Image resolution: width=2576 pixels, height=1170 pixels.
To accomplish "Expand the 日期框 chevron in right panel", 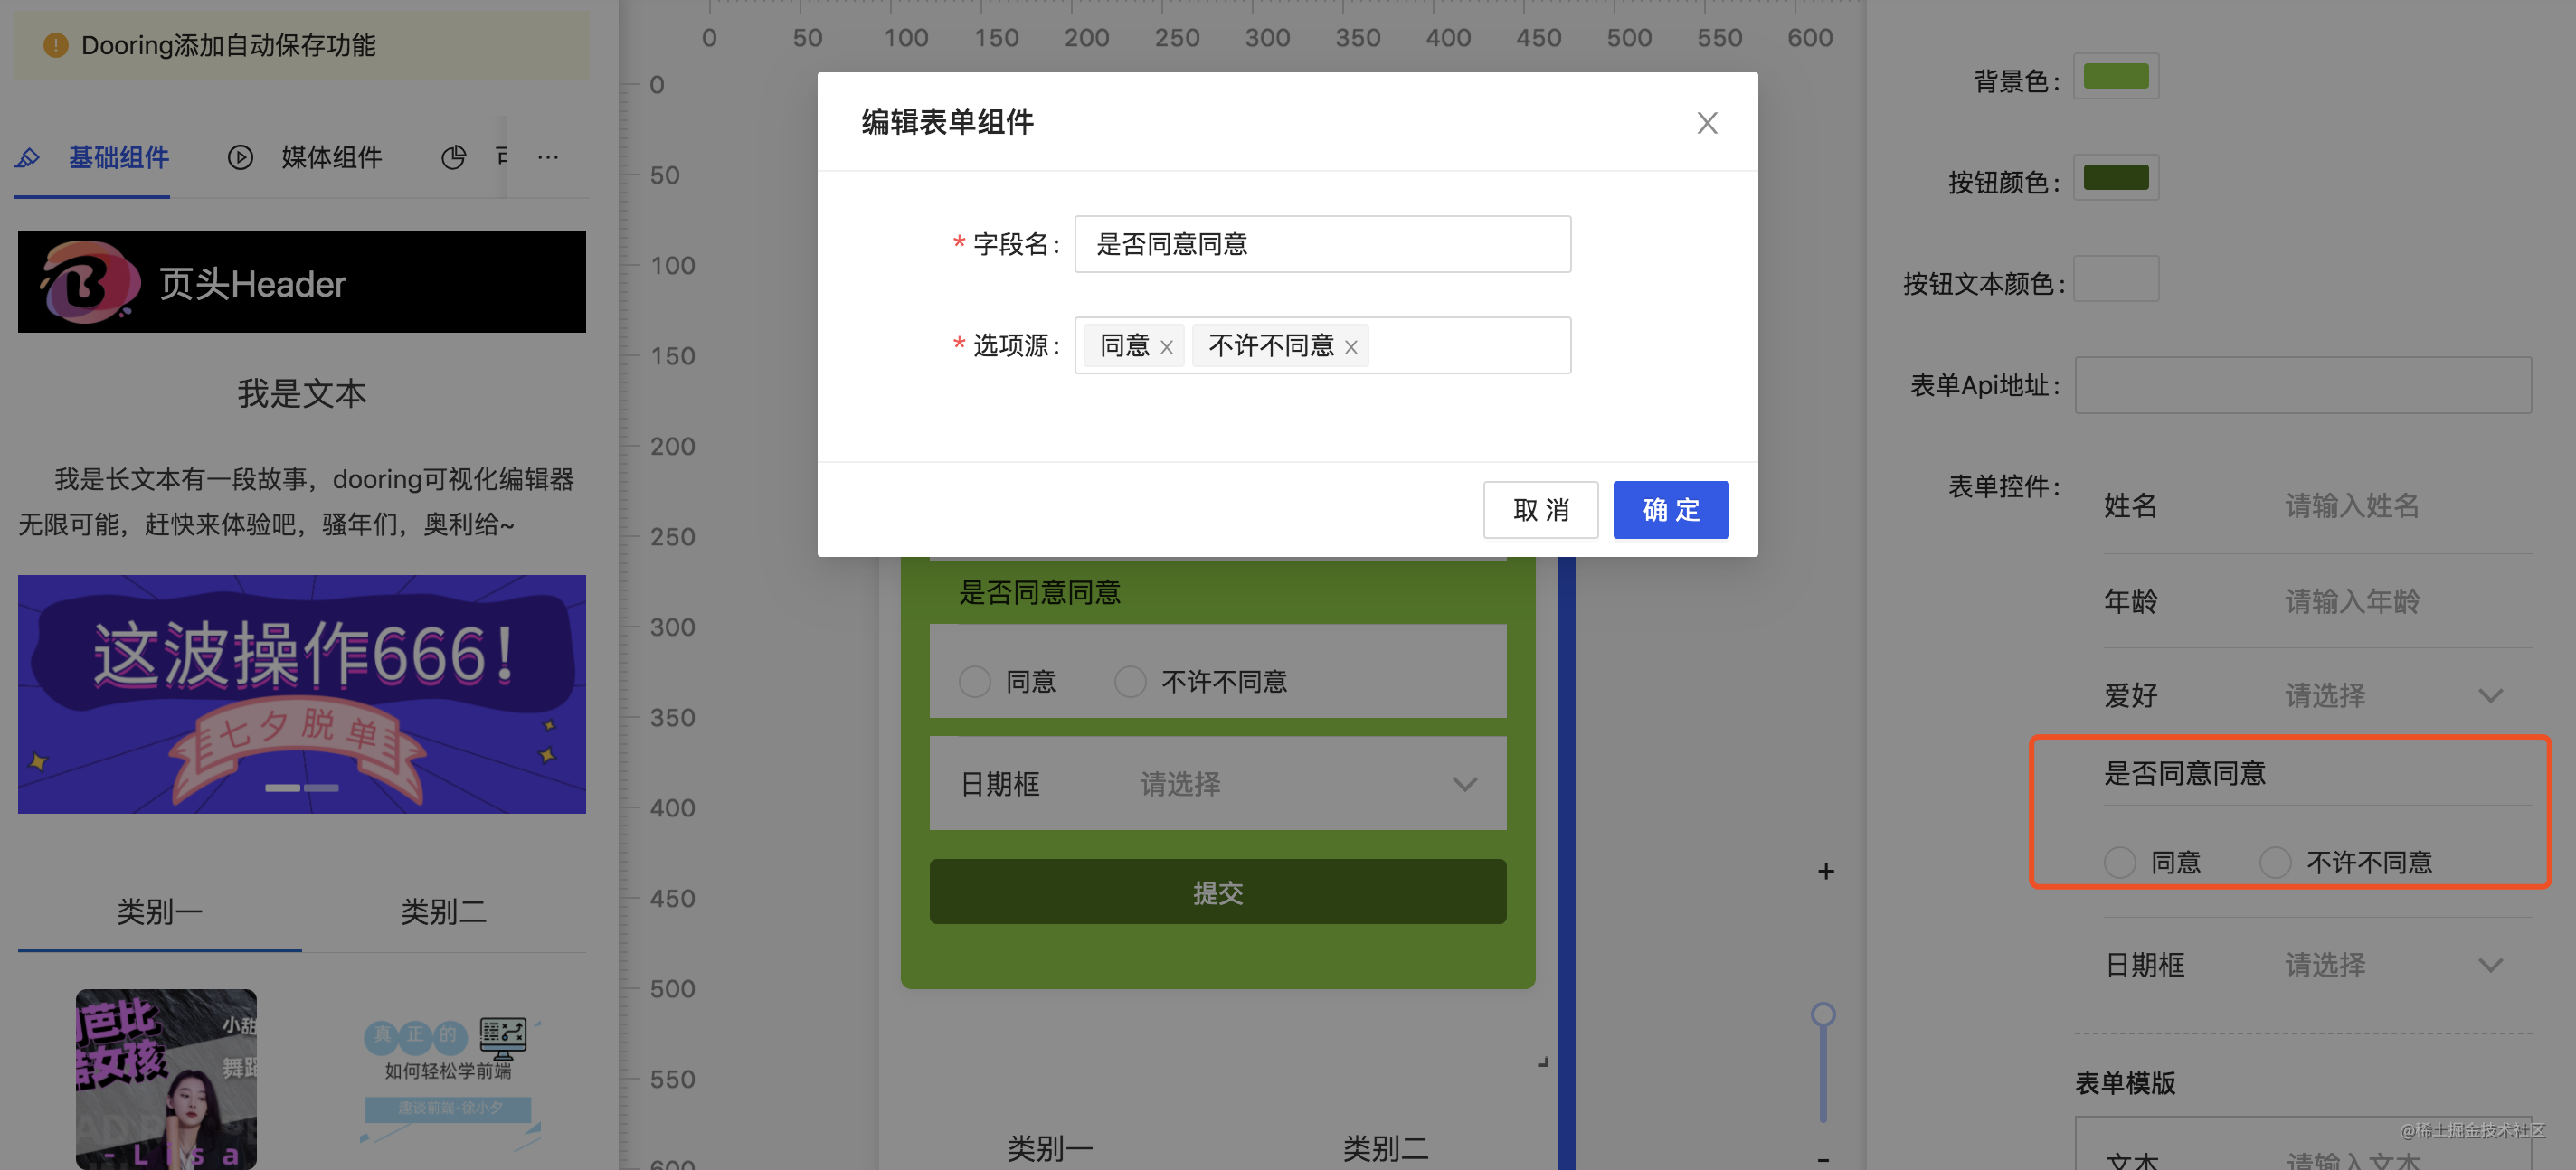I will [2491, 965].
